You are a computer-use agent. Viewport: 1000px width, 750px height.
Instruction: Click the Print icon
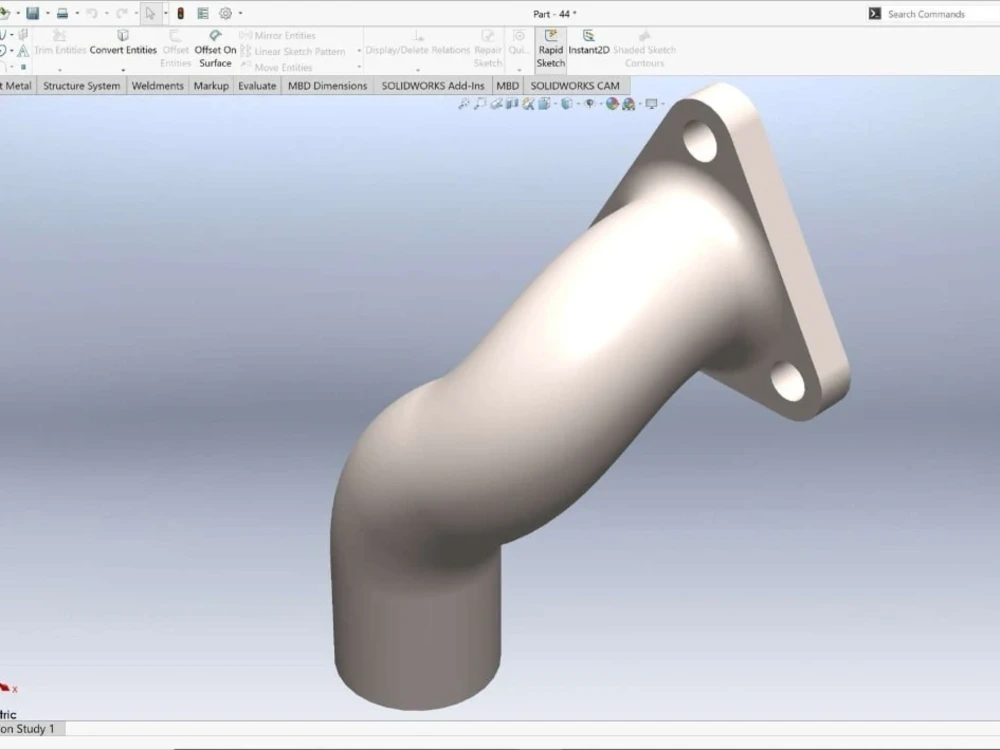click(62, 13)
